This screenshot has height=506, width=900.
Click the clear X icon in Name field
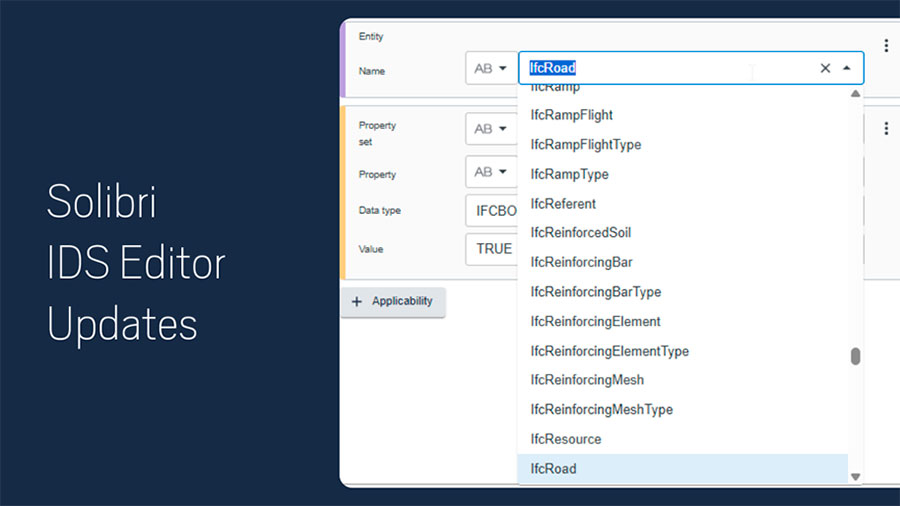(x=825, y=68)
